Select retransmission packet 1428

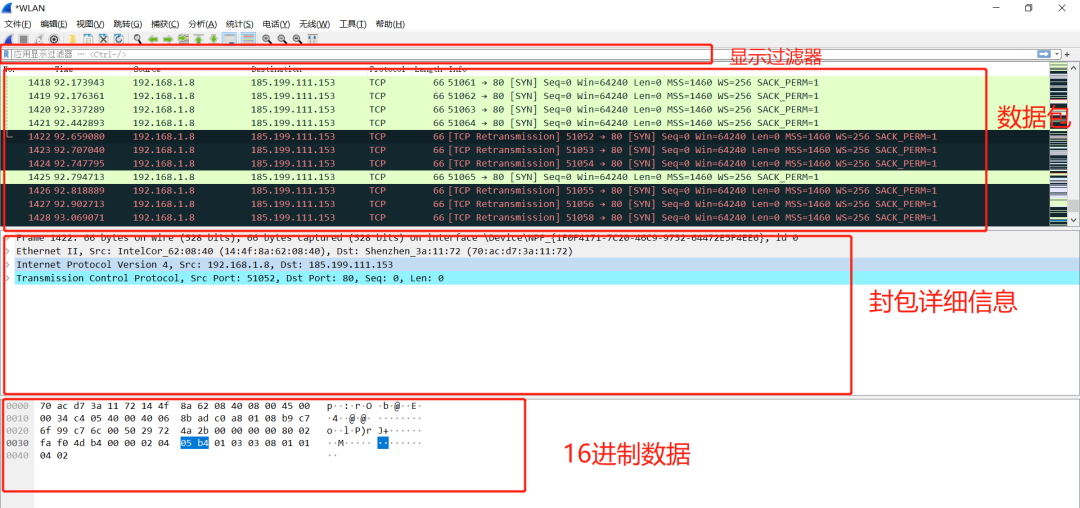click(x=523, y=218)
